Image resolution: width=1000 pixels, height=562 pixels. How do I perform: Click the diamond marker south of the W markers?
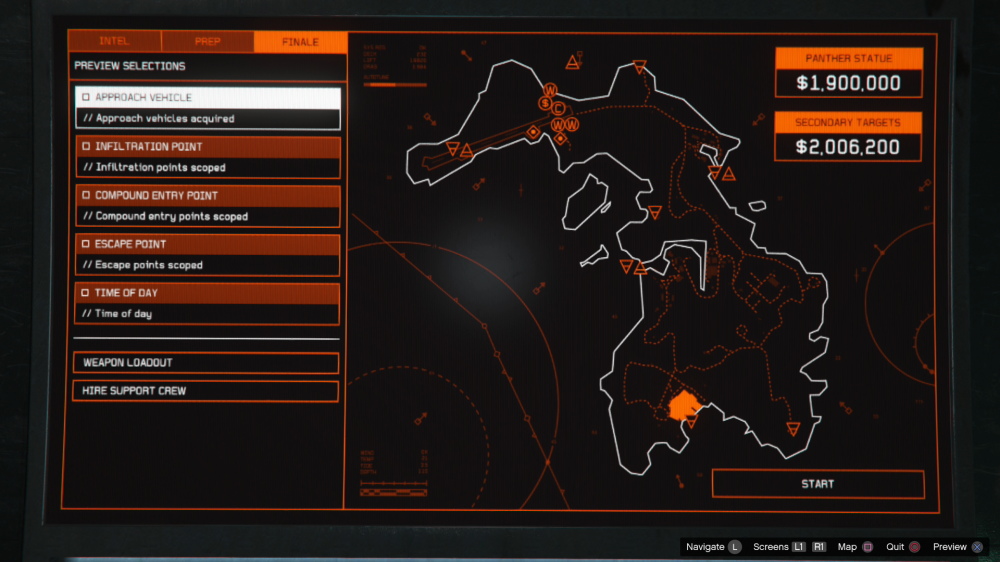tap(560, 138)
